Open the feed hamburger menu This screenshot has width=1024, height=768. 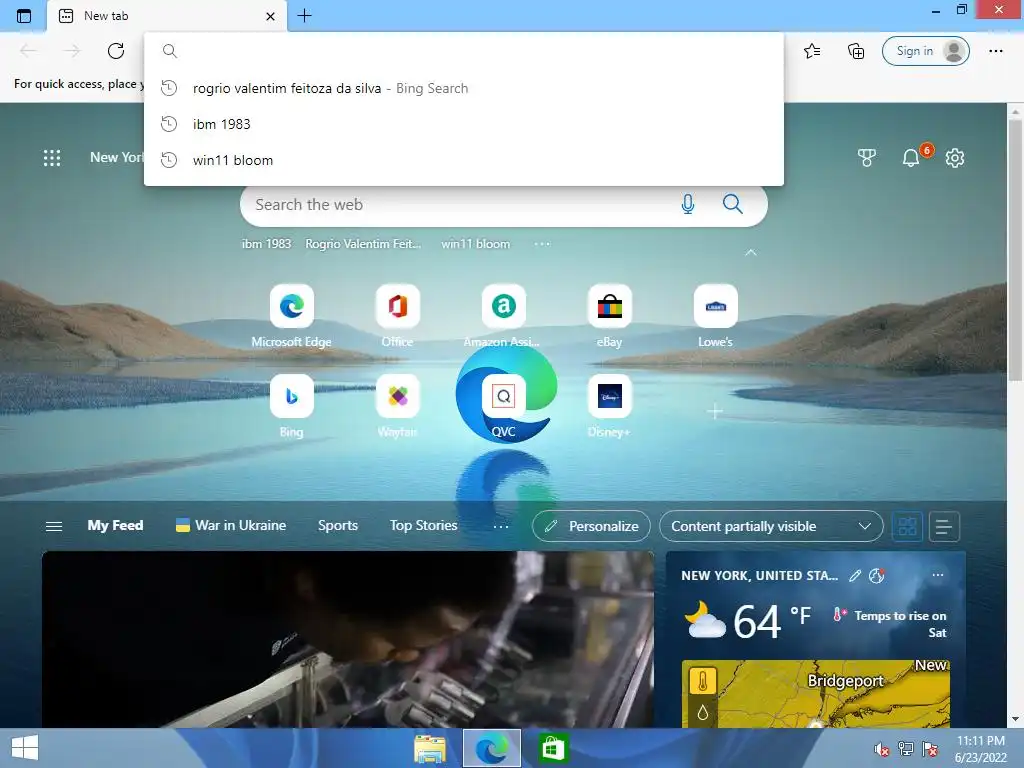(x=54, y=526)
